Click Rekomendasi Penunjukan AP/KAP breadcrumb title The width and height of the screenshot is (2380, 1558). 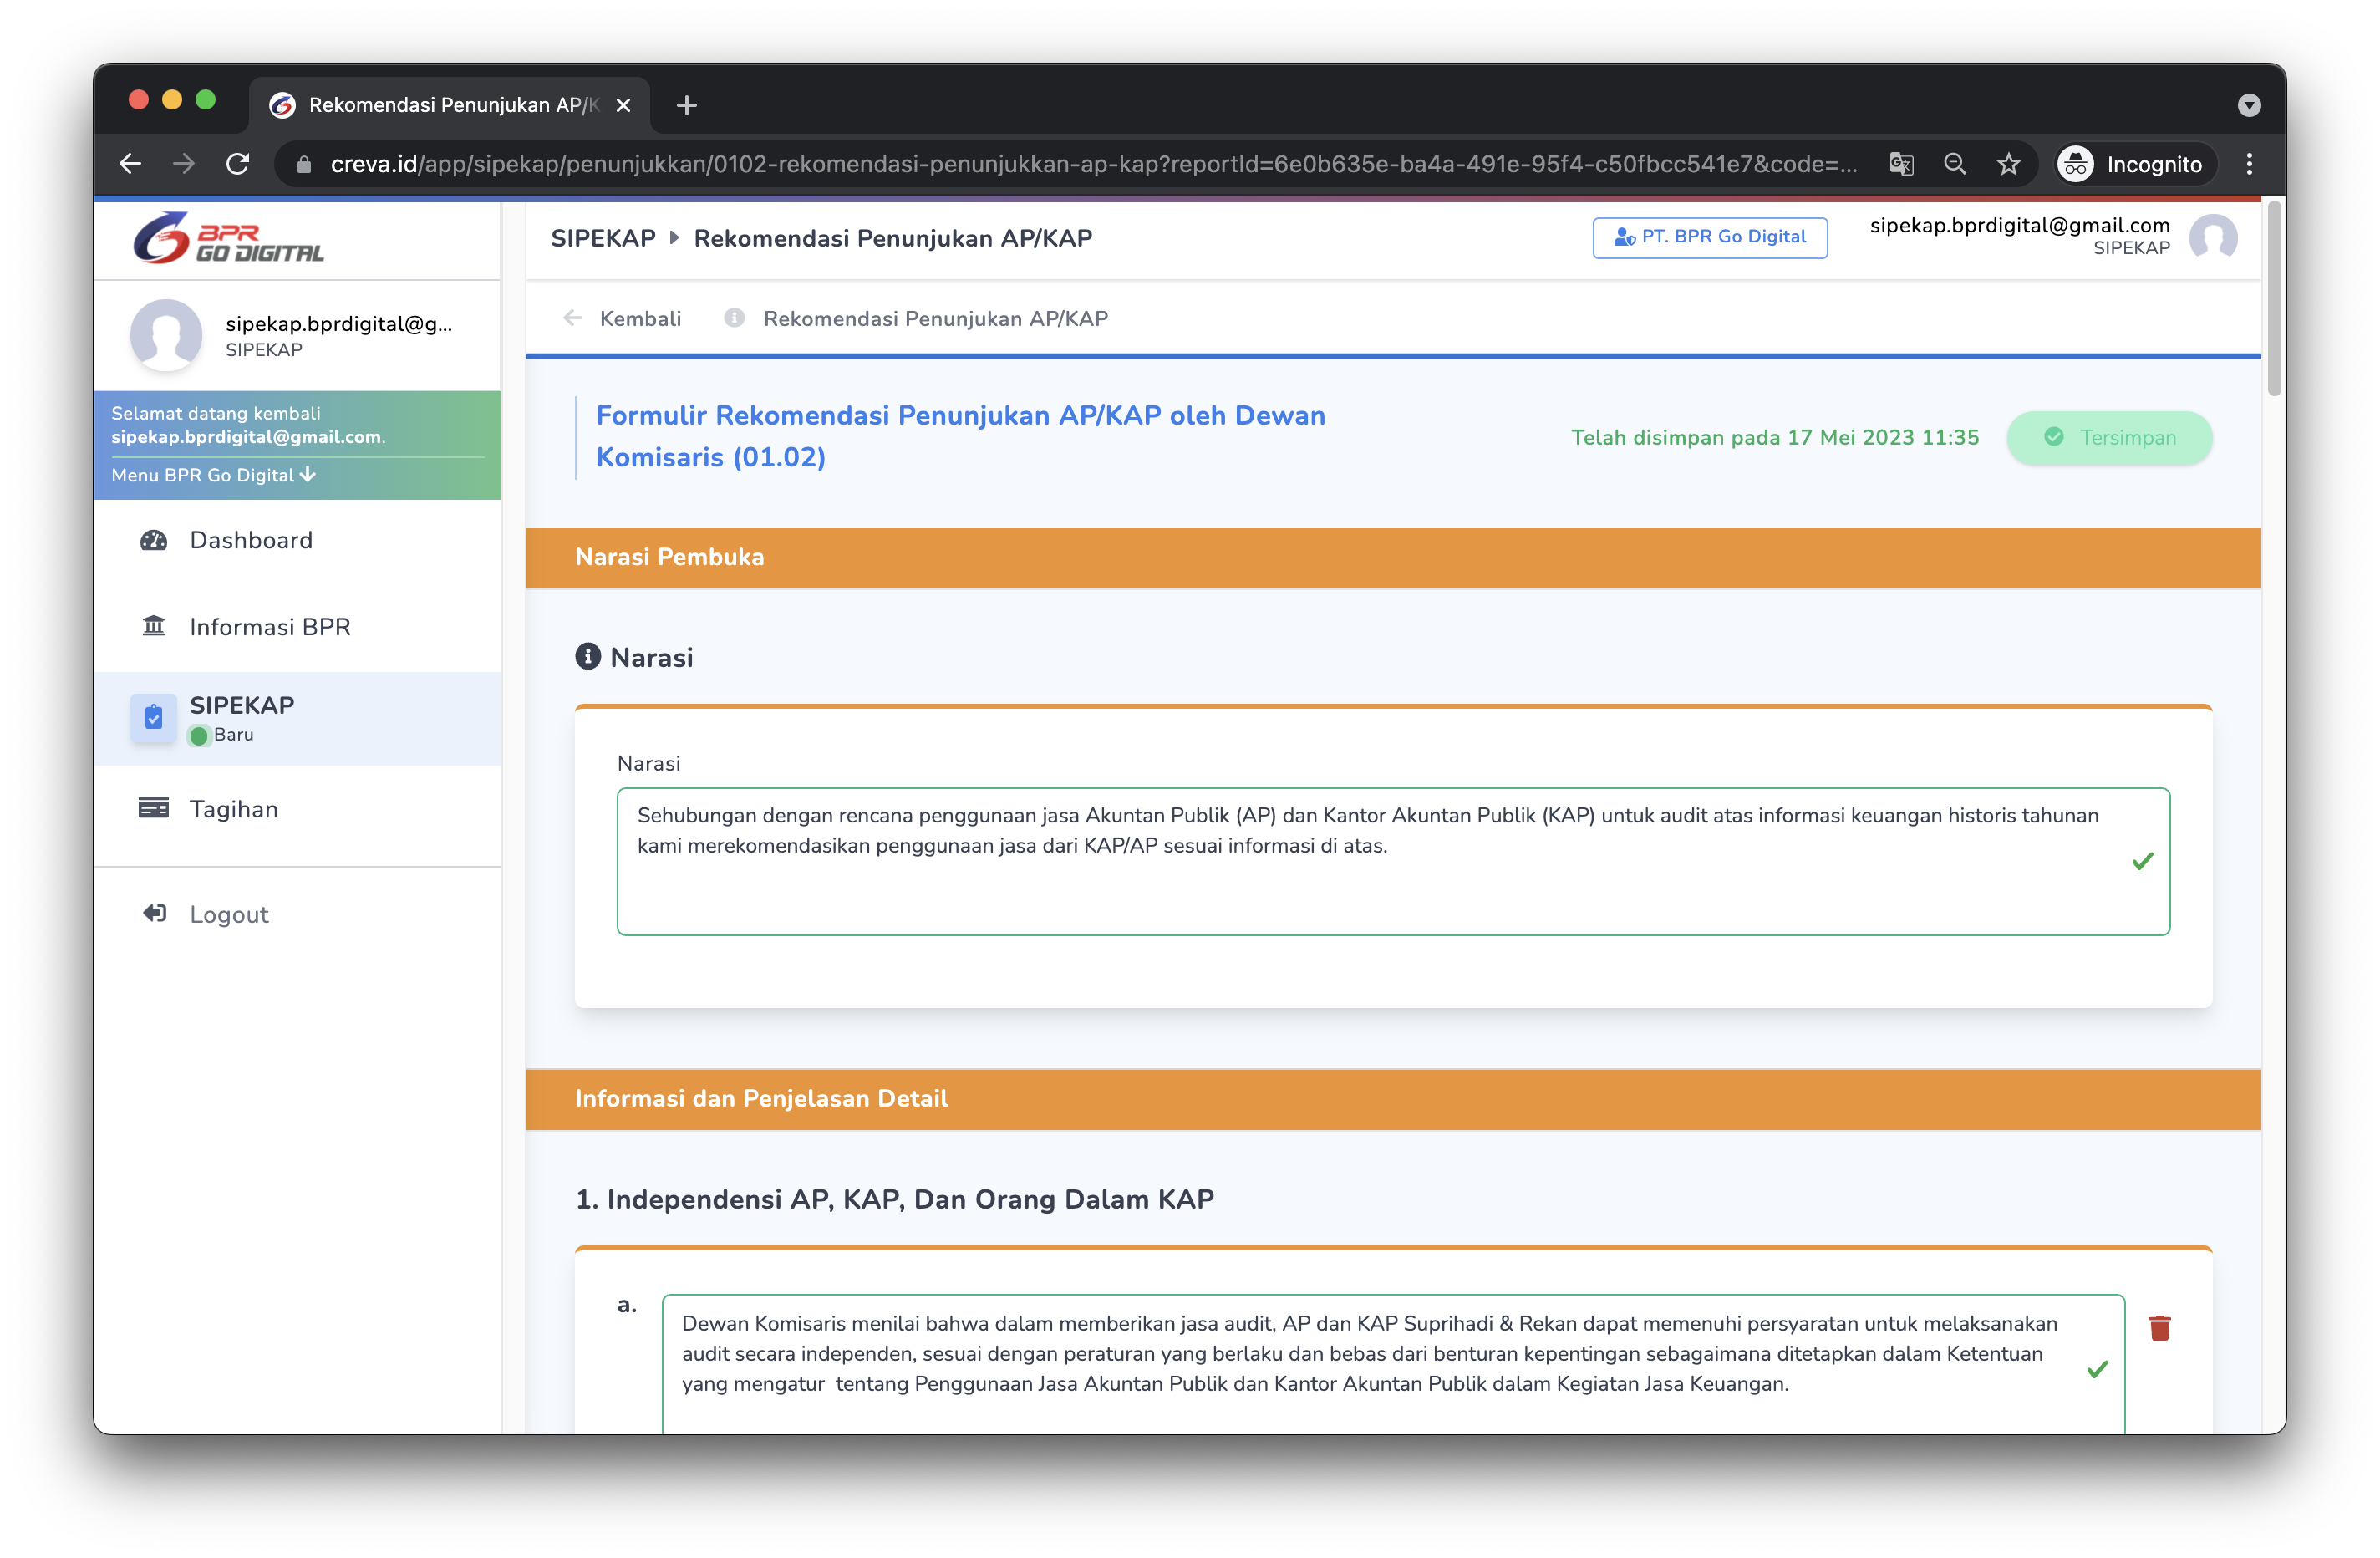(893, 238)
